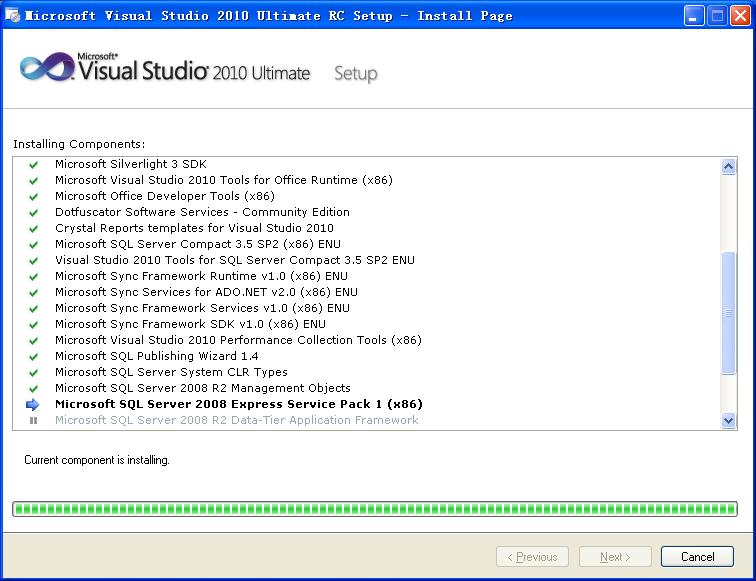The width and height of the screenshot is (756, 581).
Task: Select Microsoft Sync Framework Runtime v1.0 row
Action: (x=201, y=276)
